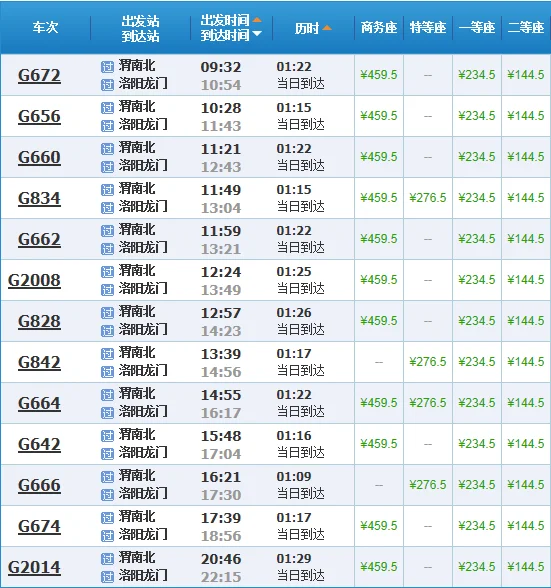Click 过 icon beside 洛阳龙门 in G660 row
The width and height of the screenshot is (551, 588).
click(x=107, y=167)
